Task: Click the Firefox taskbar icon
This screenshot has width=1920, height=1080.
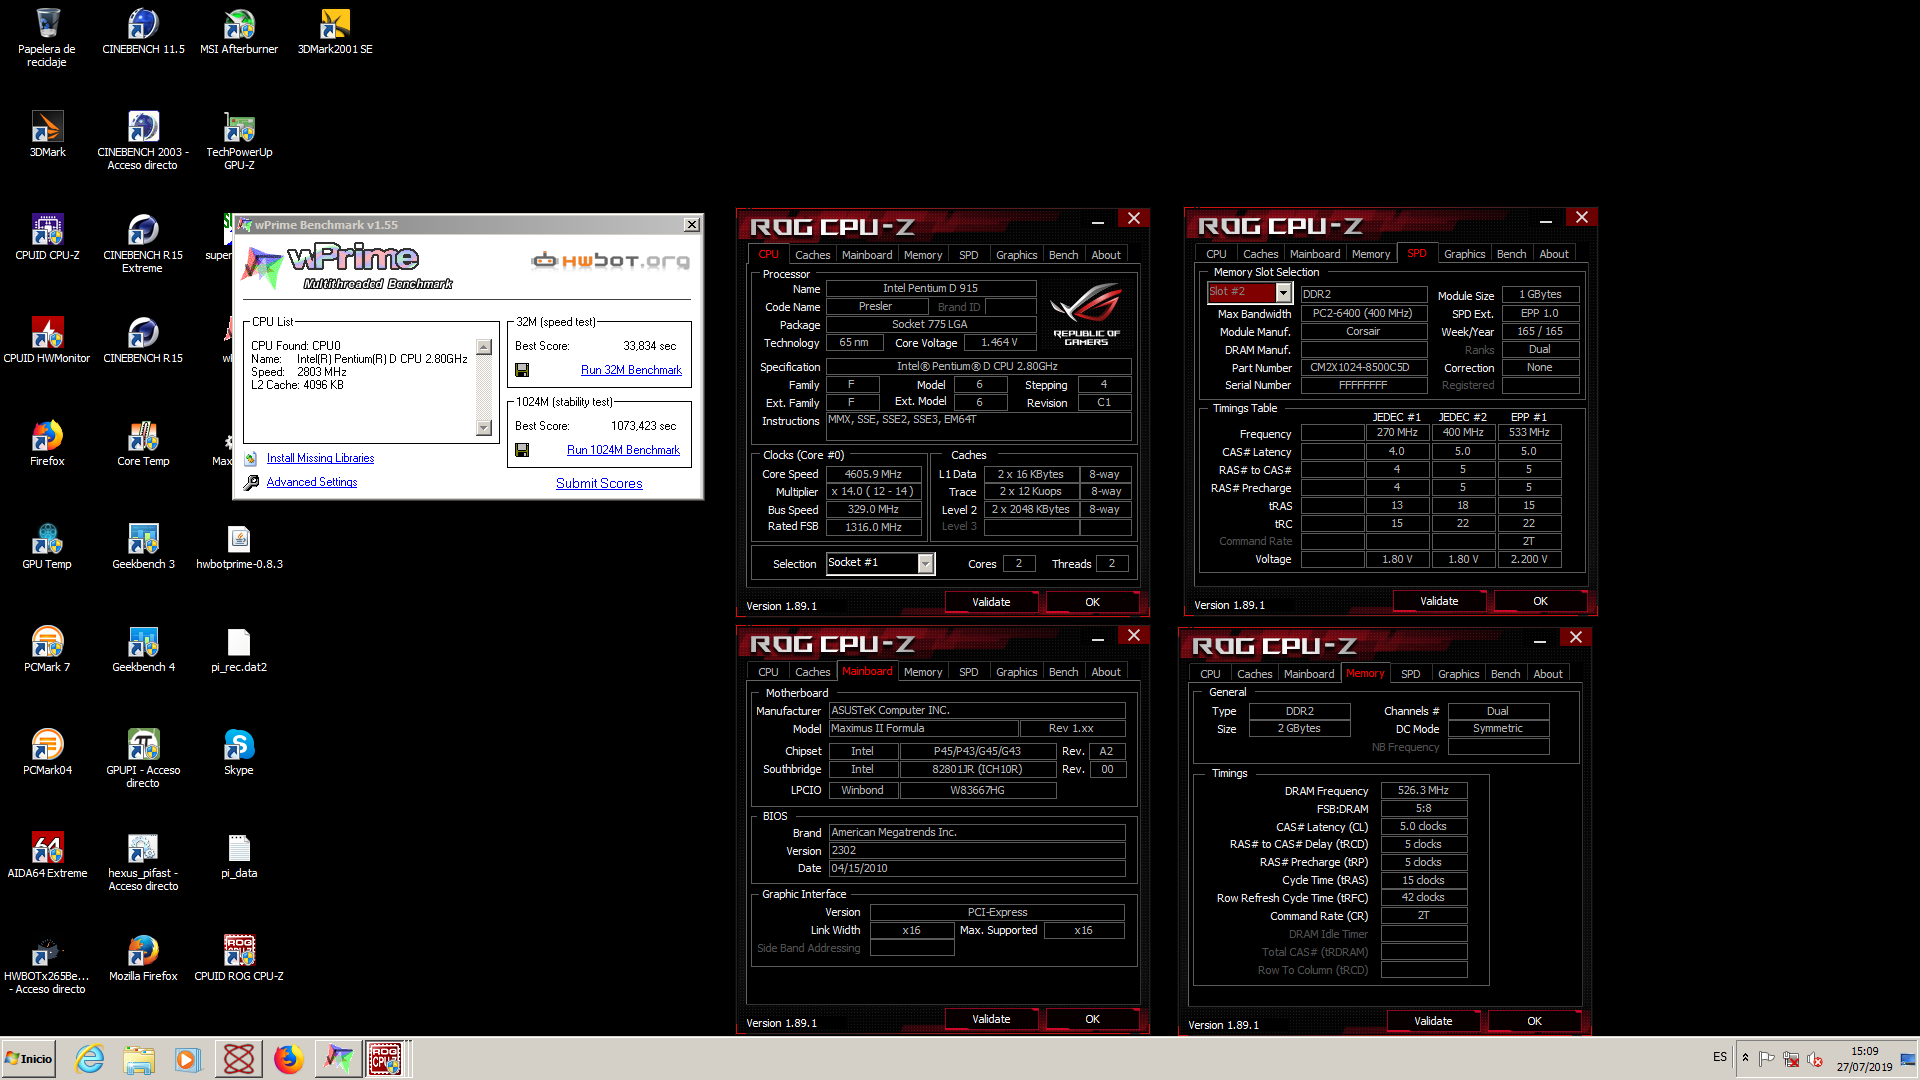Action: coord(288,1059)
